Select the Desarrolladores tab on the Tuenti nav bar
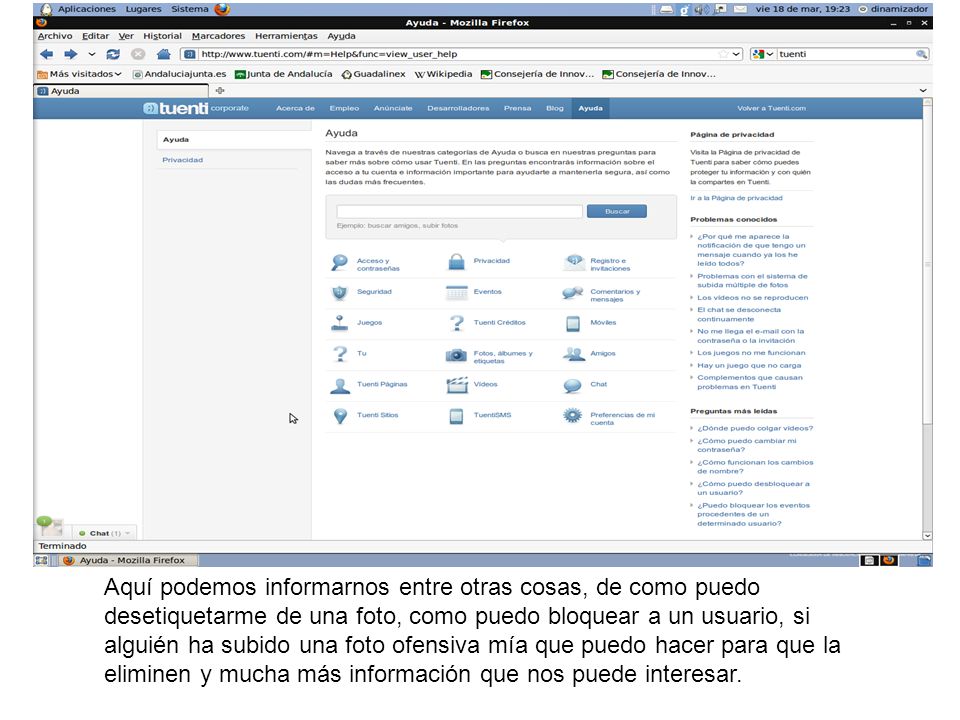This screenshot has width=960, height=720. pyautogui.click(x=458, y=108)
